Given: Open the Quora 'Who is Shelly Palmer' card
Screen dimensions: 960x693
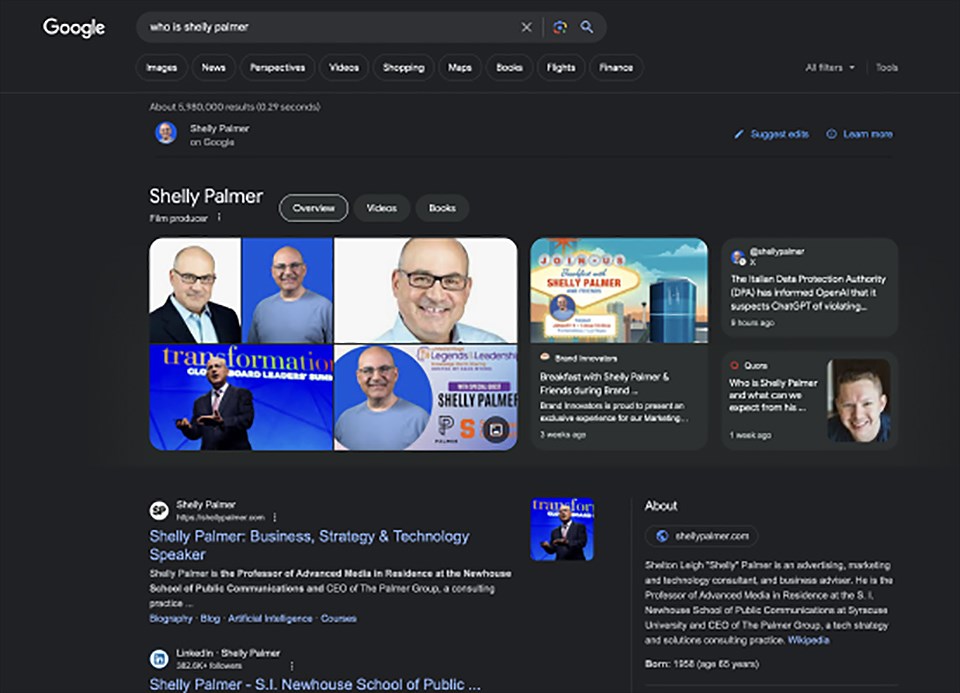Looking at the screenshot, I should point(809,400).
